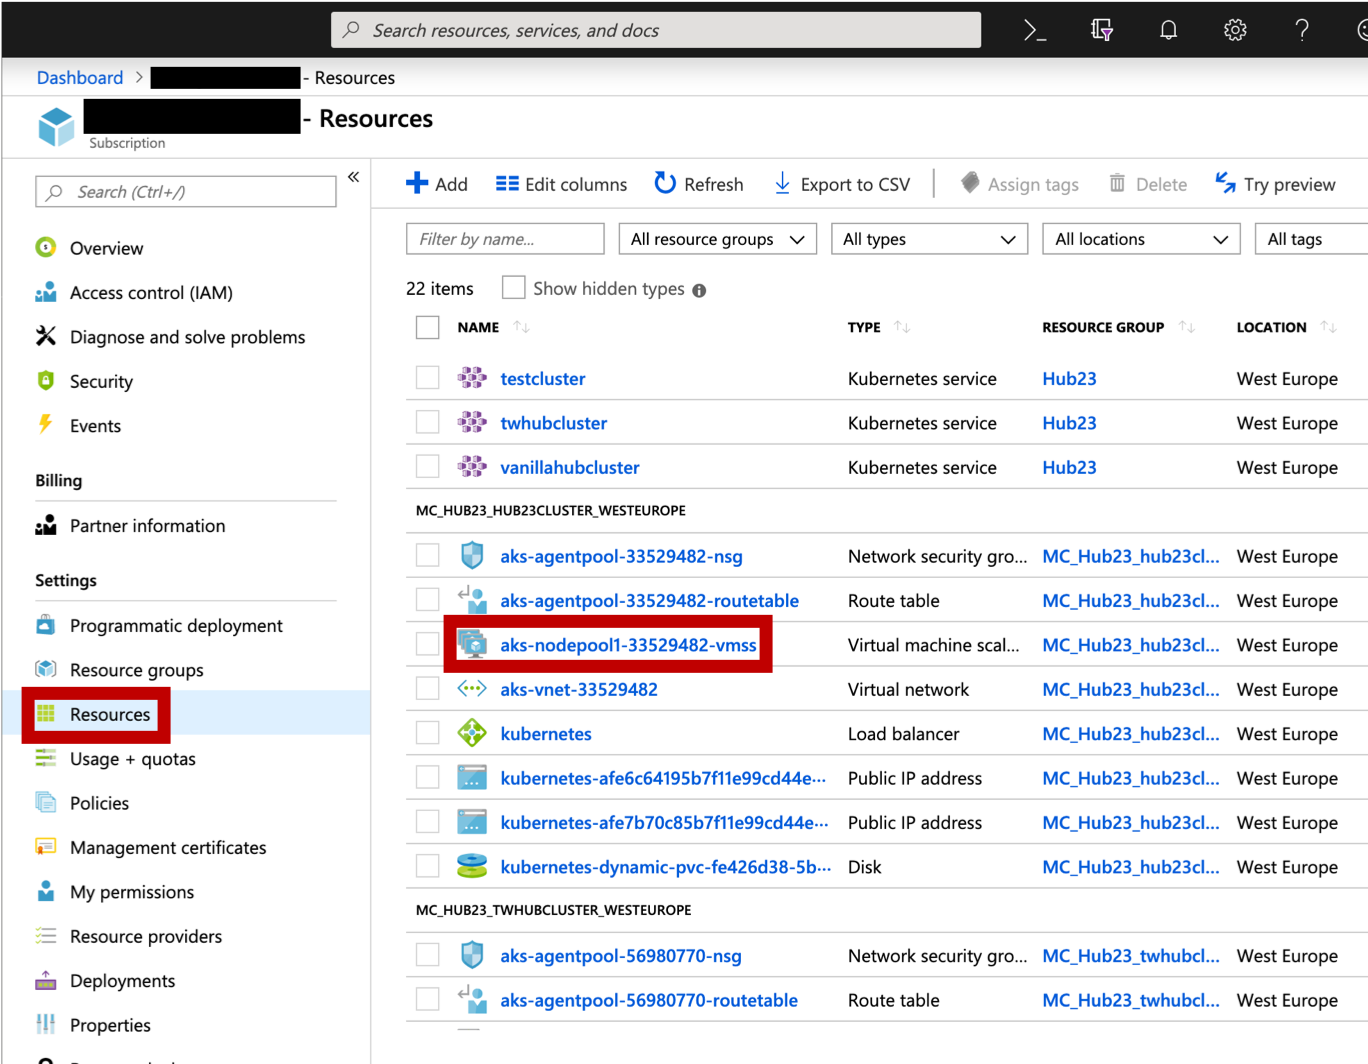This screenshot has height=1064, width=1368.
Task: Sort by RESOURCE GROUP column arrows
Action: point(1187,327)
